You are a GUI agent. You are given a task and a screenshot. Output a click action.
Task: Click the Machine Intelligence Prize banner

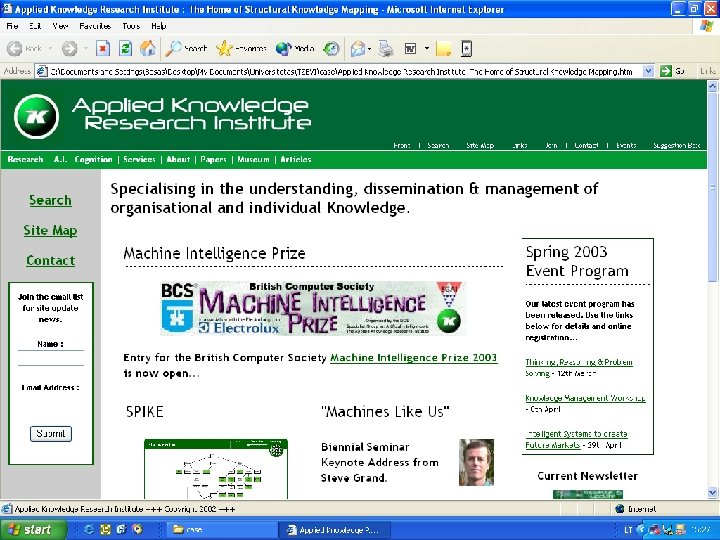314,308
